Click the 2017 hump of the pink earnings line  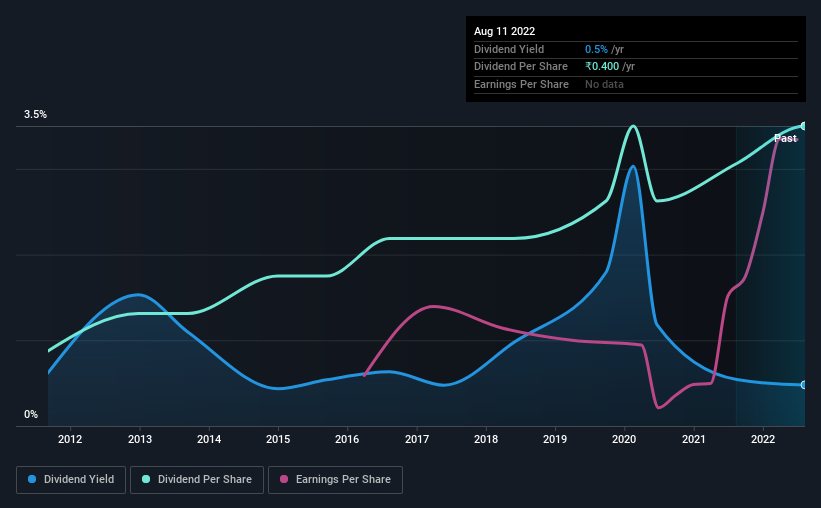(432, 306)
